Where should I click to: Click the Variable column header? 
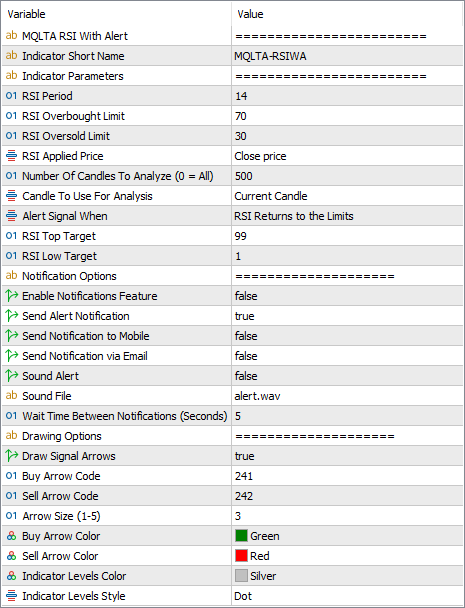point(116,14)
